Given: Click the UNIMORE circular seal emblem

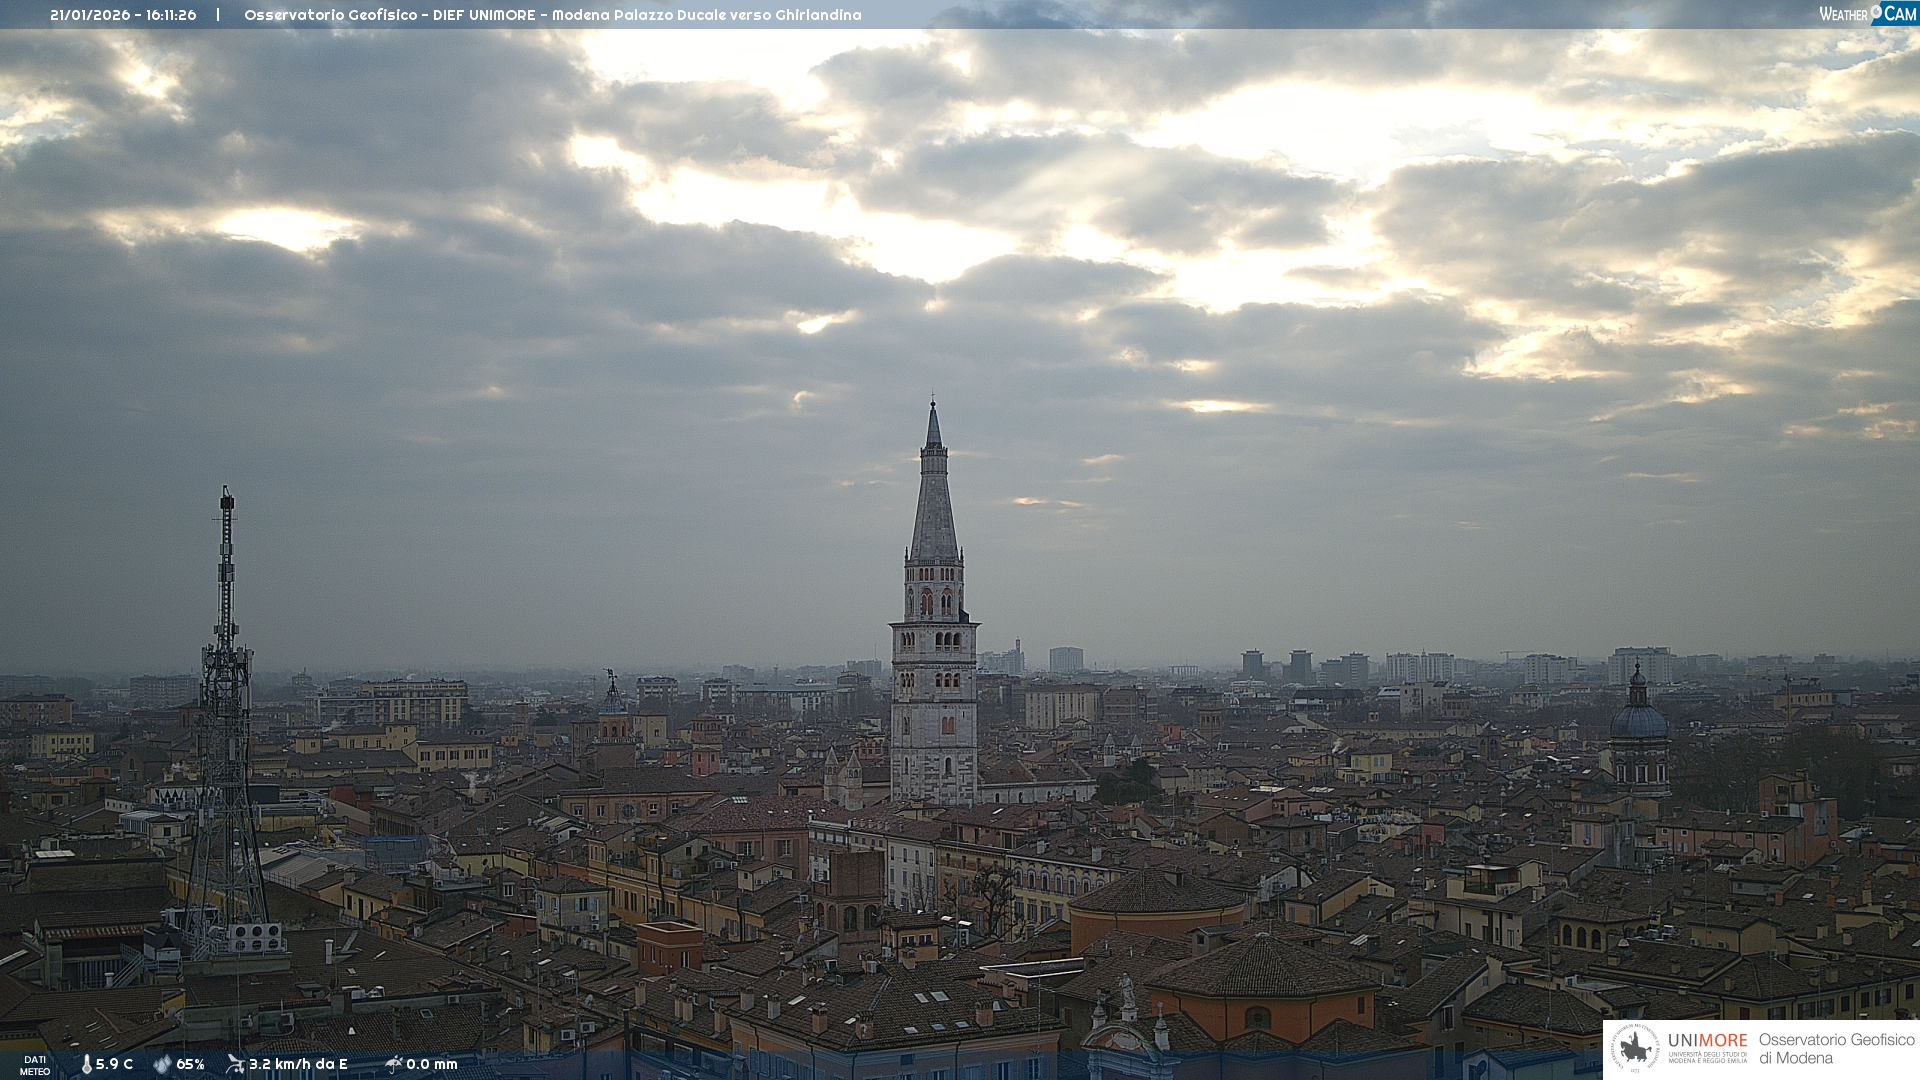Looking at the screenshot, I should tap(1635, 1049).
